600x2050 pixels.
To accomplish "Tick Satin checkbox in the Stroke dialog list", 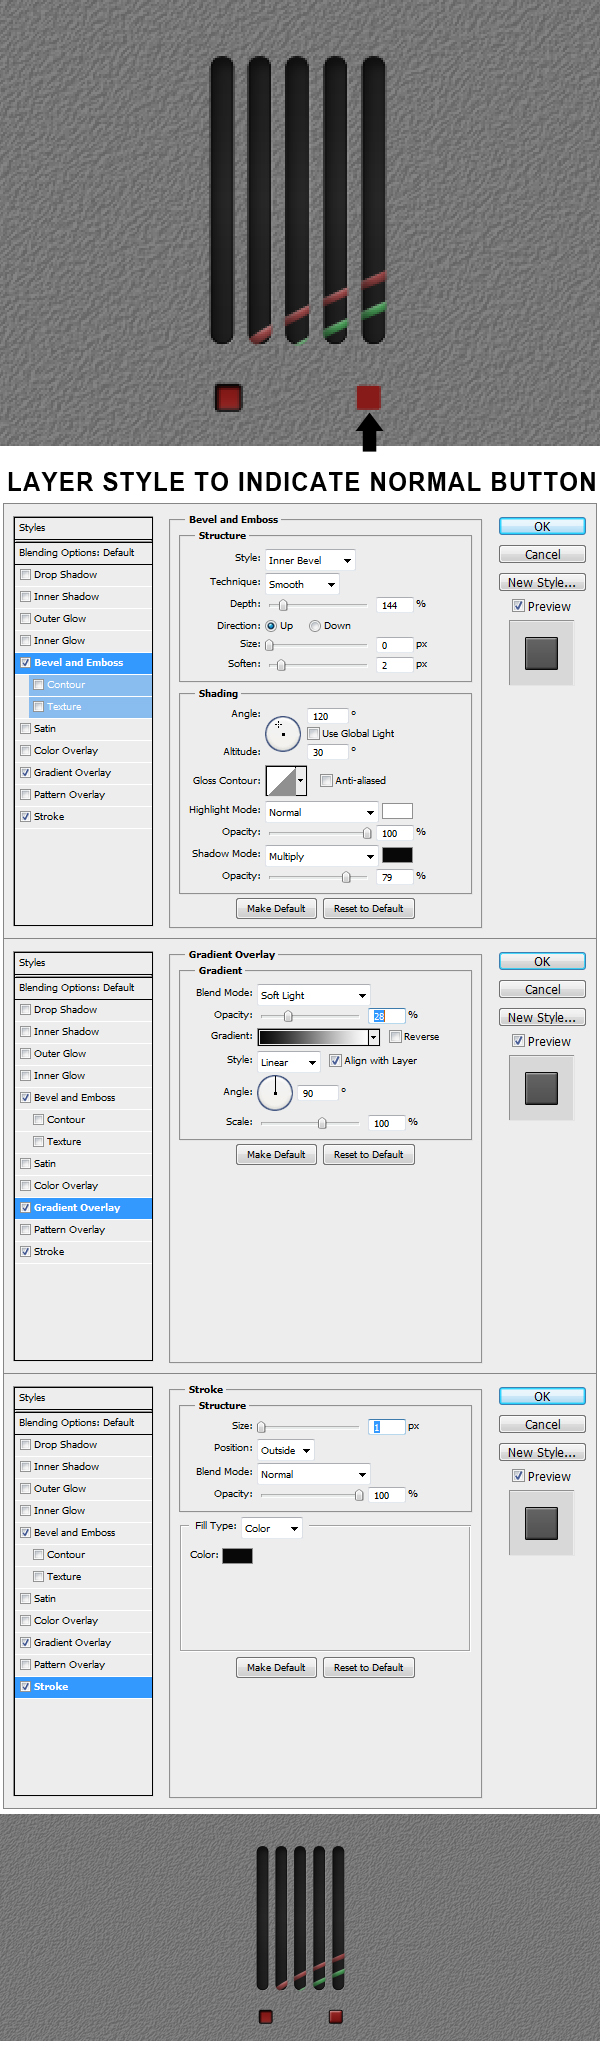I will coord(26,1599).
